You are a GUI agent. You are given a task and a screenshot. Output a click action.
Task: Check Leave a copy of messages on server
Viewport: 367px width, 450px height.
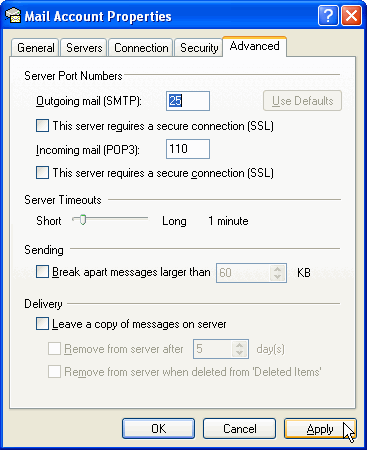pyautogui.click(x=42, y=324)
